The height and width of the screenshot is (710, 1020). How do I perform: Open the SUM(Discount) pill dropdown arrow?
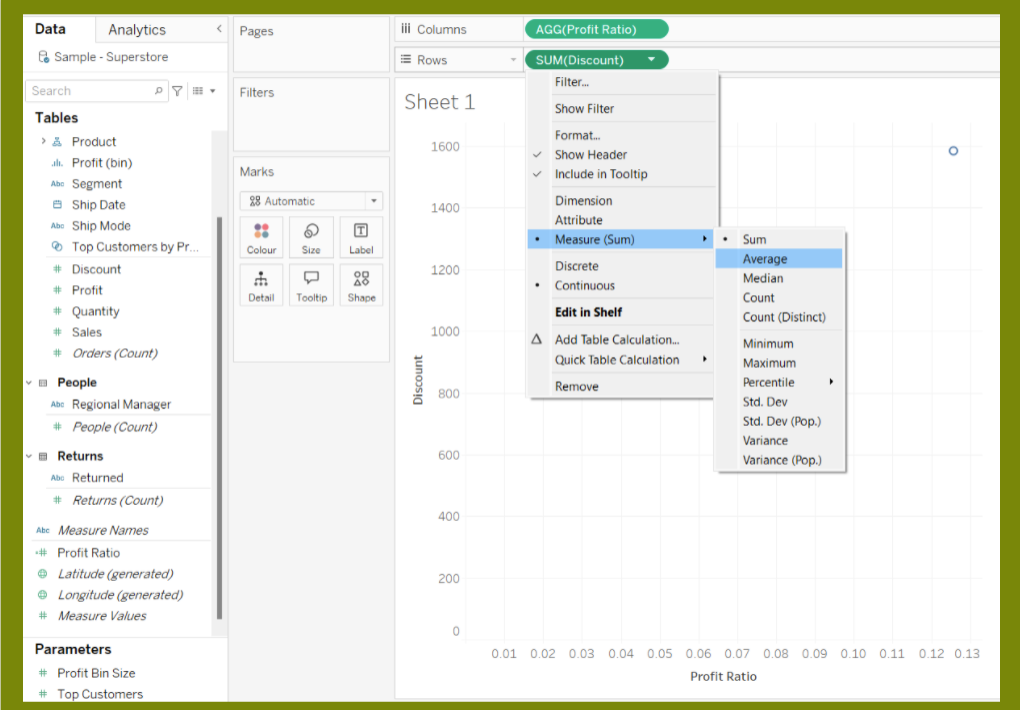click(651, 60)
